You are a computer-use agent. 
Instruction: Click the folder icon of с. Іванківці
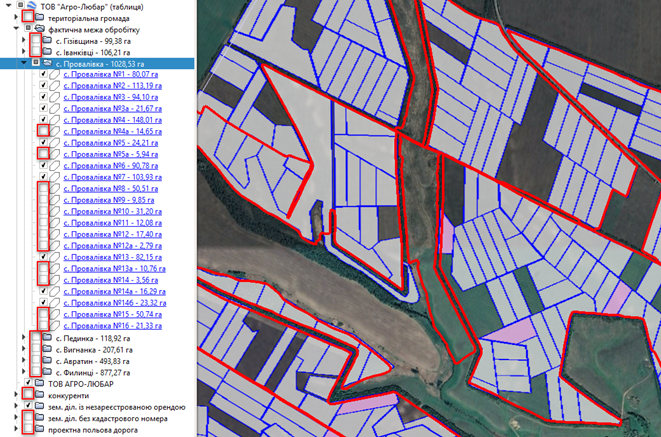pos(47,52)
